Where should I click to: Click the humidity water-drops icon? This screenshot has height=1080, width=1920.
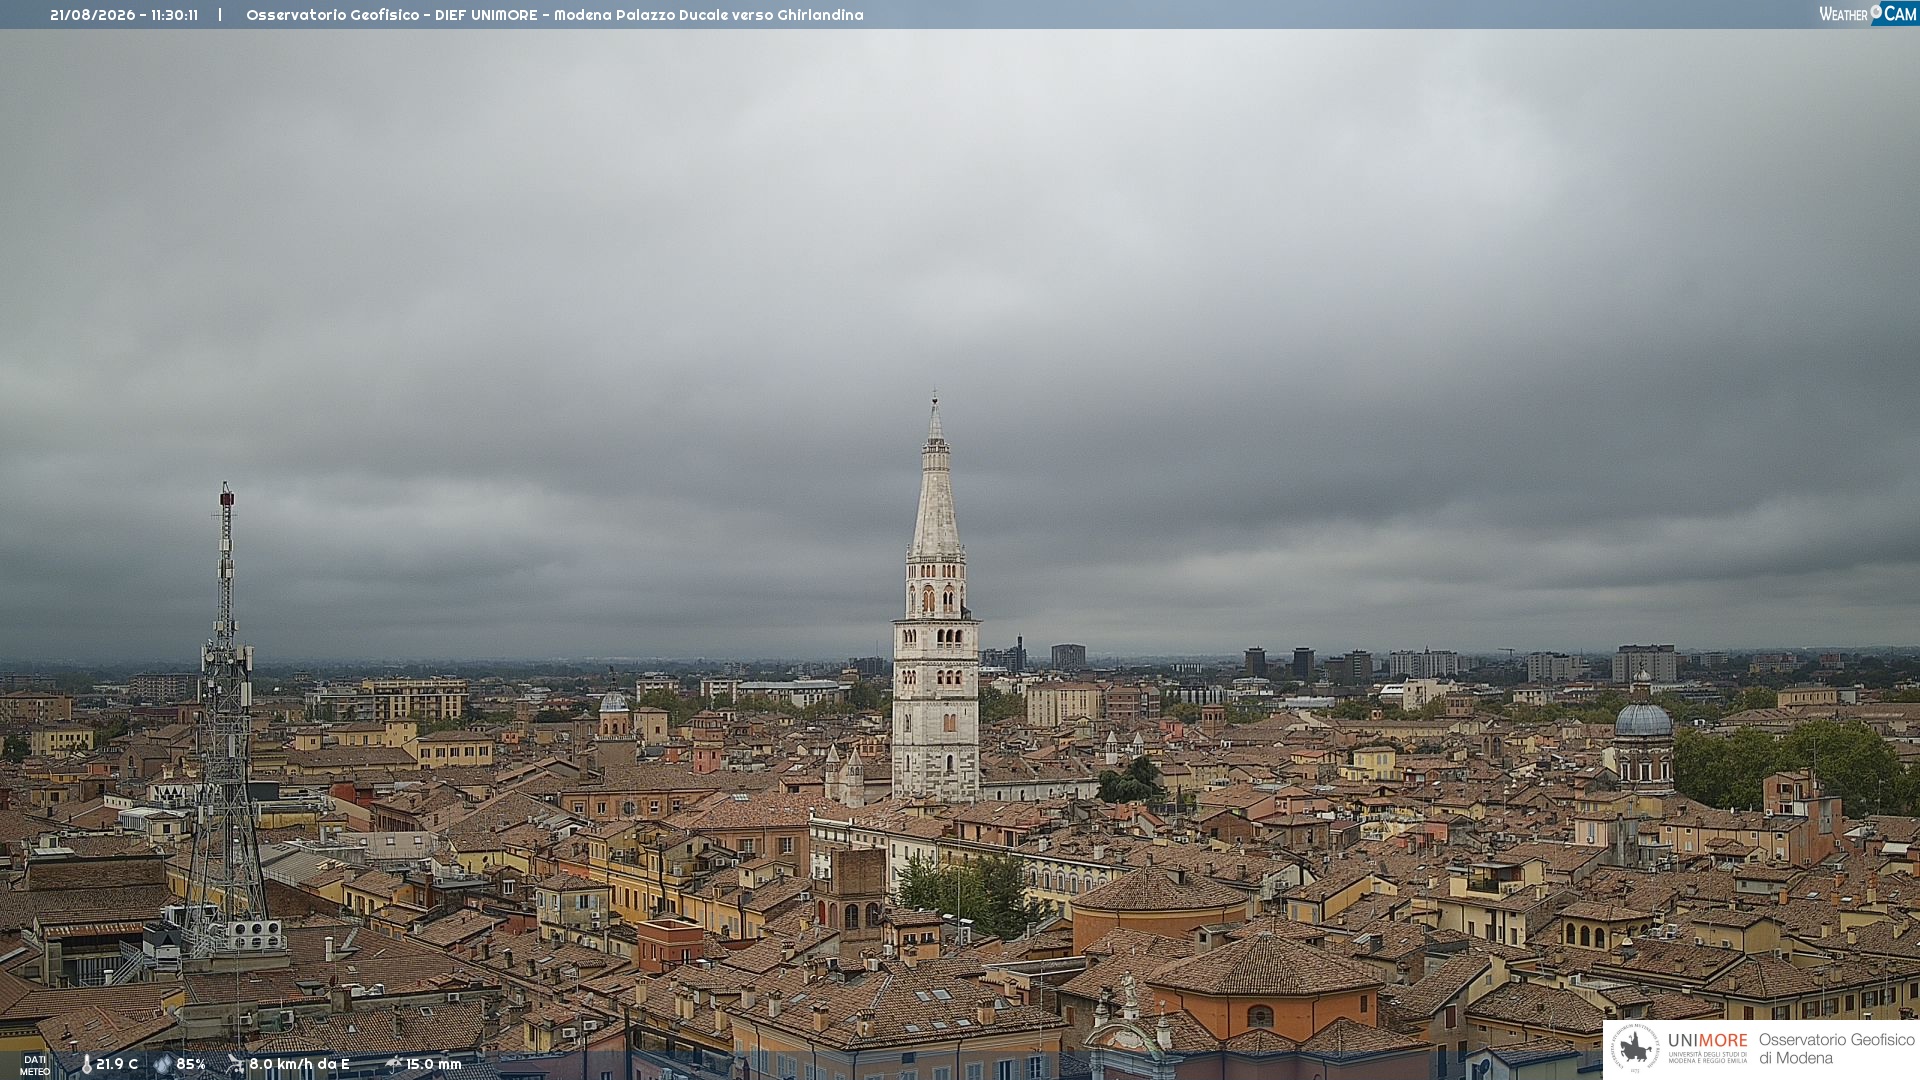(163, 1064)
